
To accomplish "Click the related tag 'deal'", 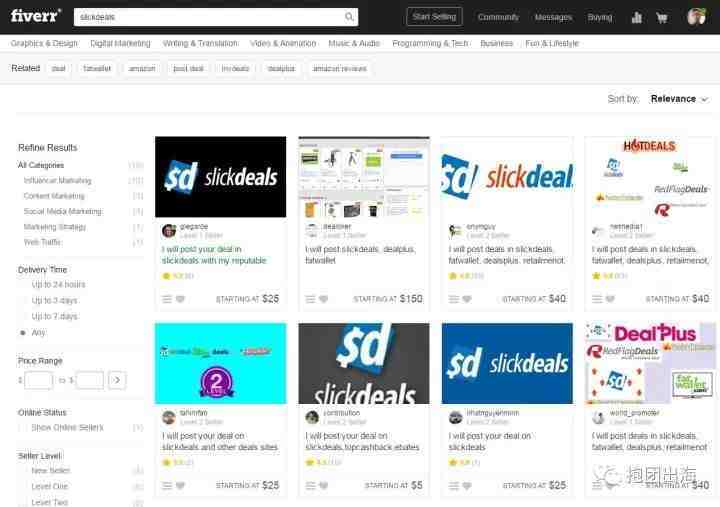I will pyautogui.click(x=58, y=68).
